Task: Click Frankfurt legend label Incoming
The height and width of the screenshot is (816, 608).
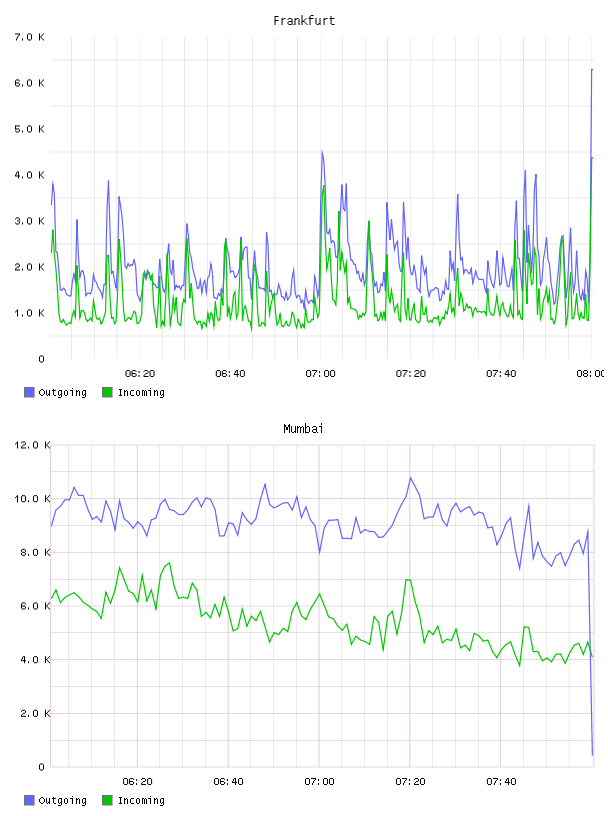Action: click(x=141, y=393)
